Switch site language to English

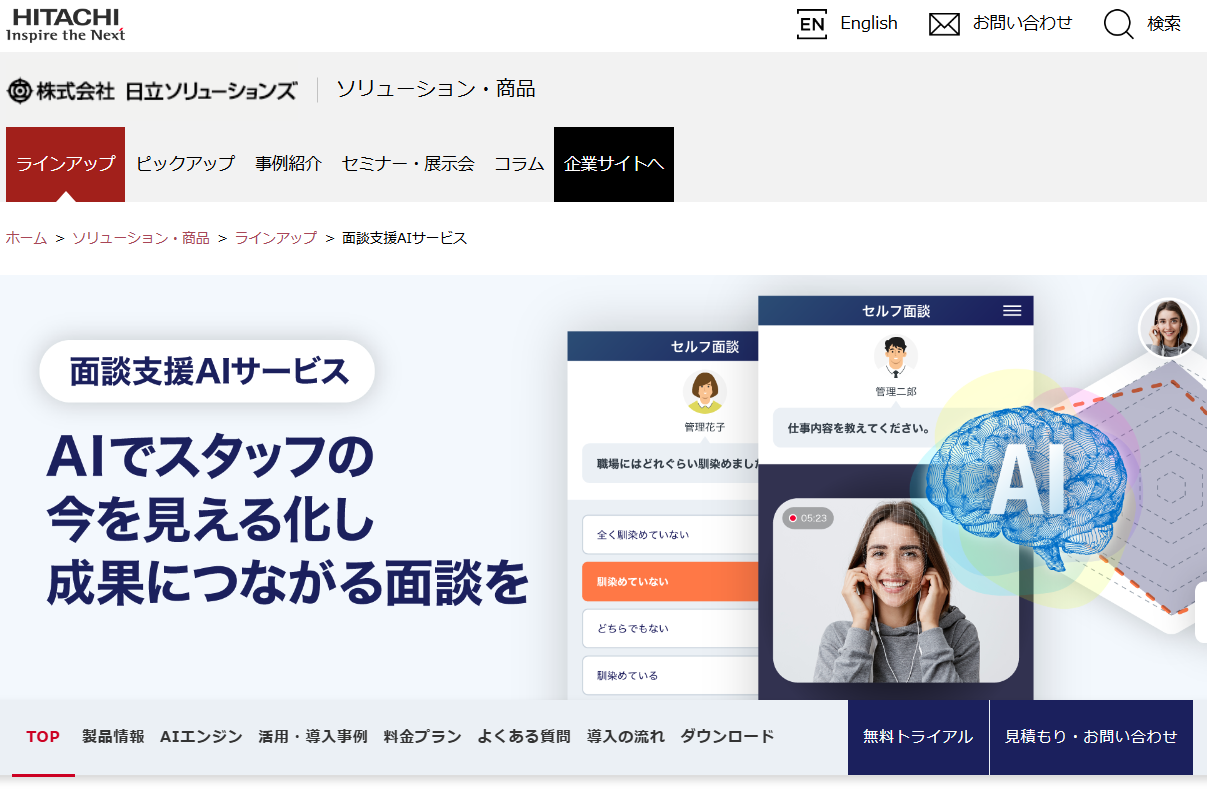(869, 24)
